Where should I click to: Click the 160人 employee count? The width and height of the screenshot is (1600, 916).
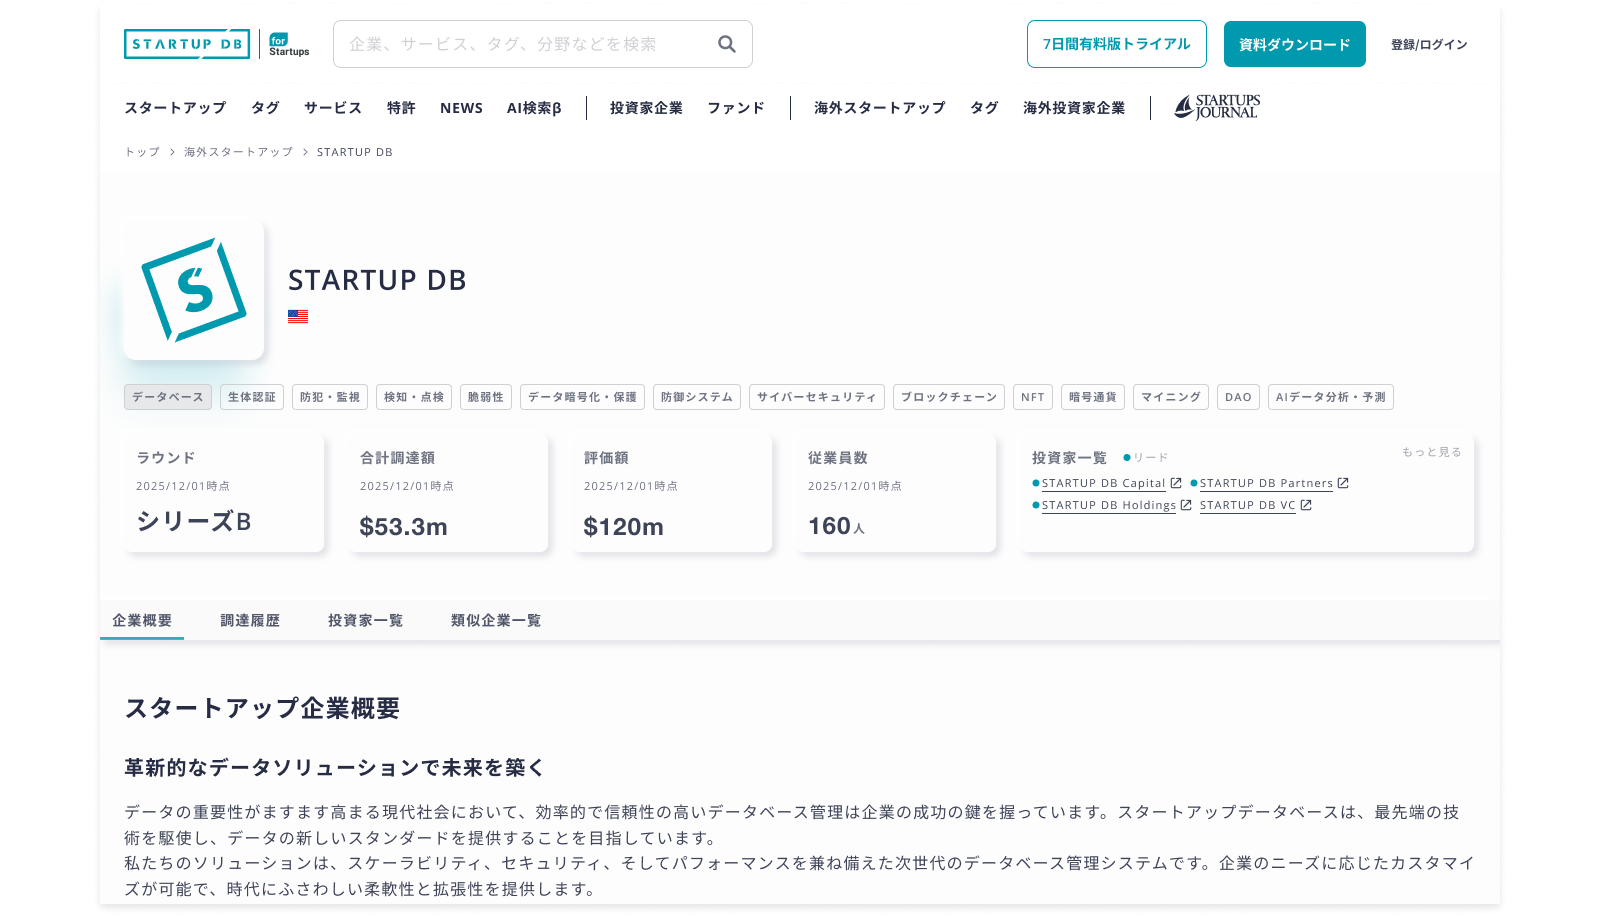836,526
